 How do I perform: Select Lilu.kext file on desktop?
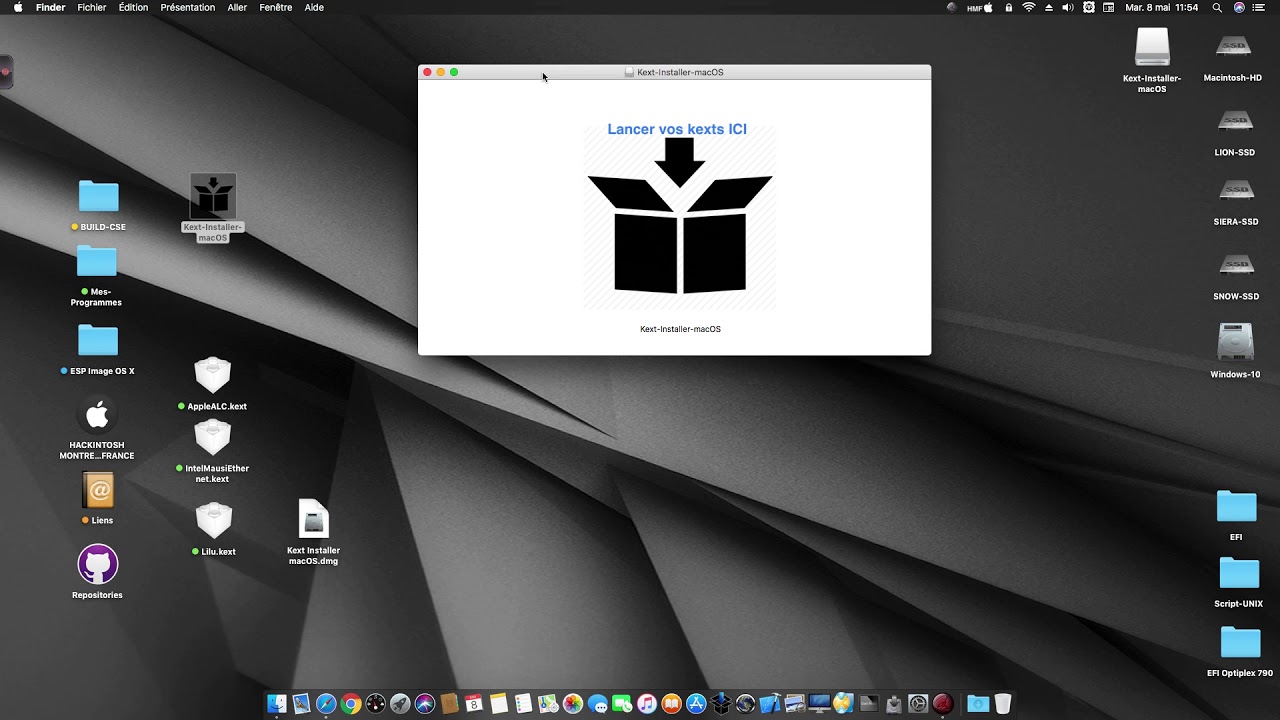pos(214,521)
